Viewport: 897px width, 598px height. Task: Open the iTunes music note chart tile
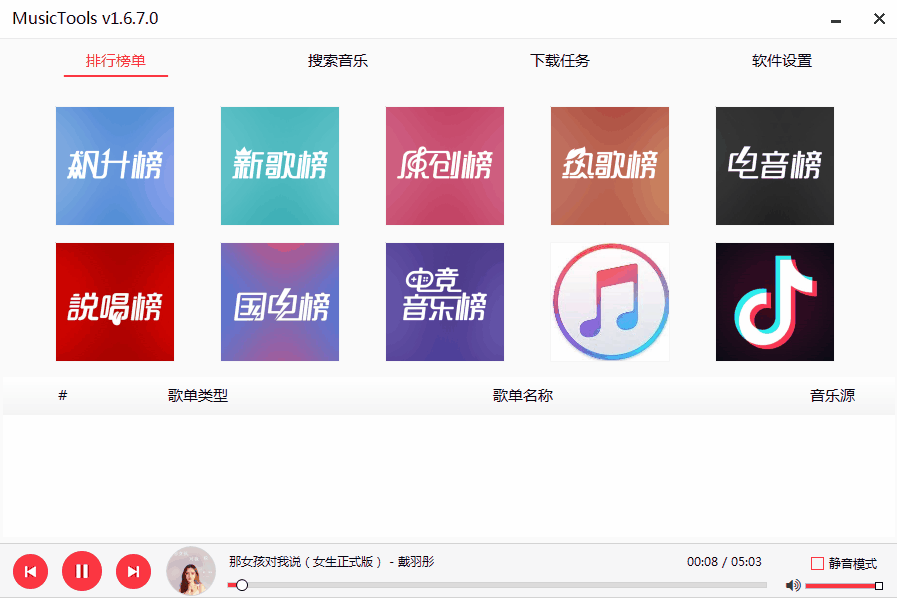point(610,302)
